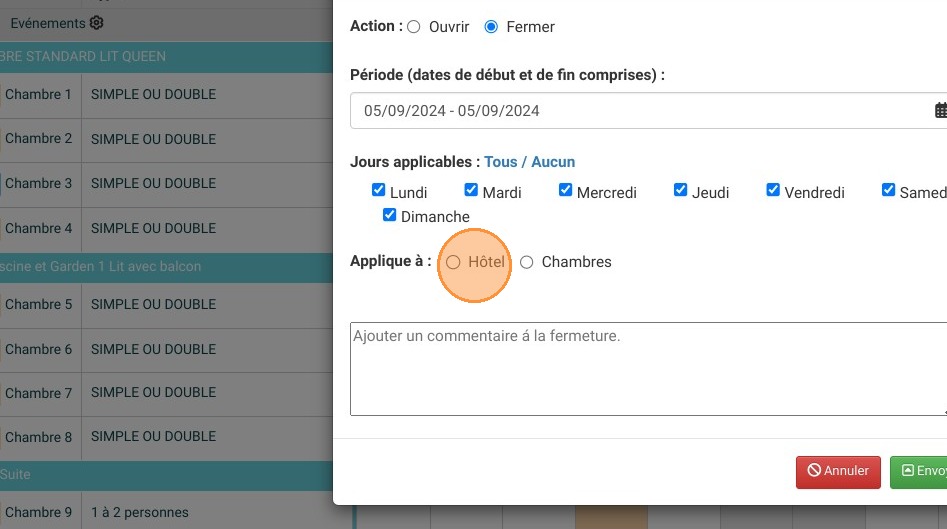Open the Evénements settings gear icon
This screenshot has width=947, height=529.
97,23
